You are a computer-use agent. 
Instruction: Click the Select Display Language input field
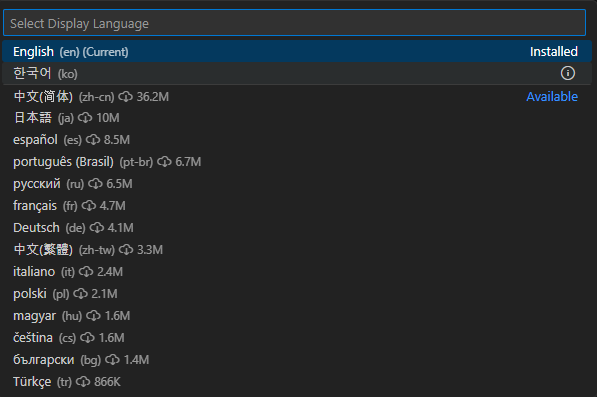tap(294, 23)
